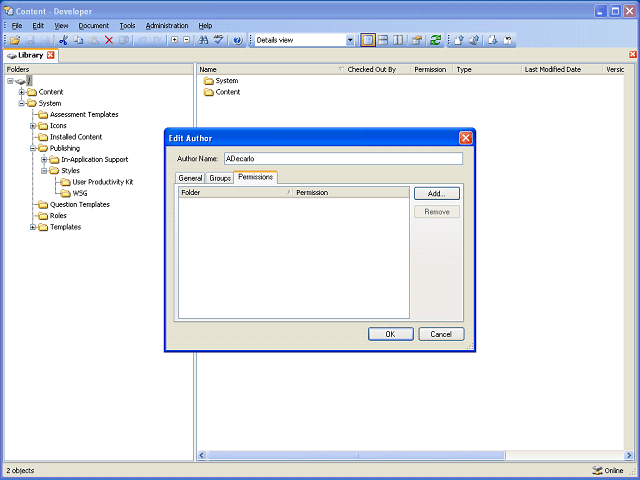Select Assessment Templates folder in tree
Viewport: 640px width, 480px height.
(x=84, y=115)
